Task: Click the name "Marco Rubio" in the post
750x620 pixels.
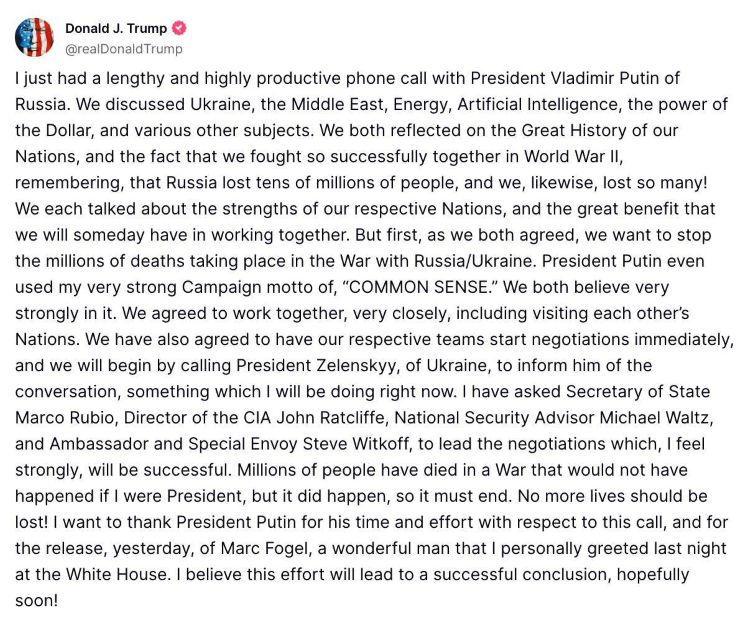Action: click(x=65, y=418)
